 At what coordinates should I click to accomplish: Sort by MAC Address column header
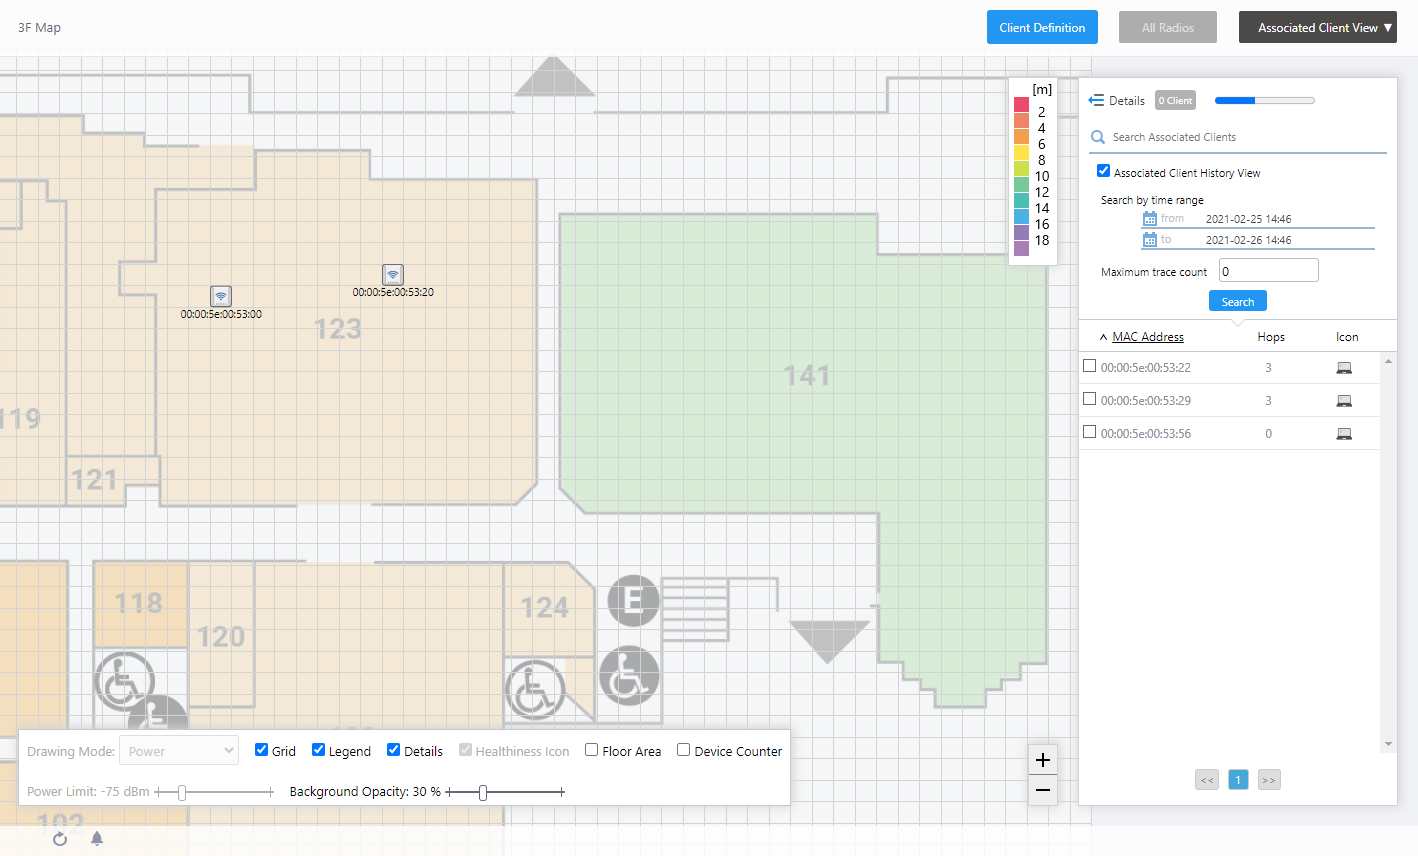[x=1148, y=337]
